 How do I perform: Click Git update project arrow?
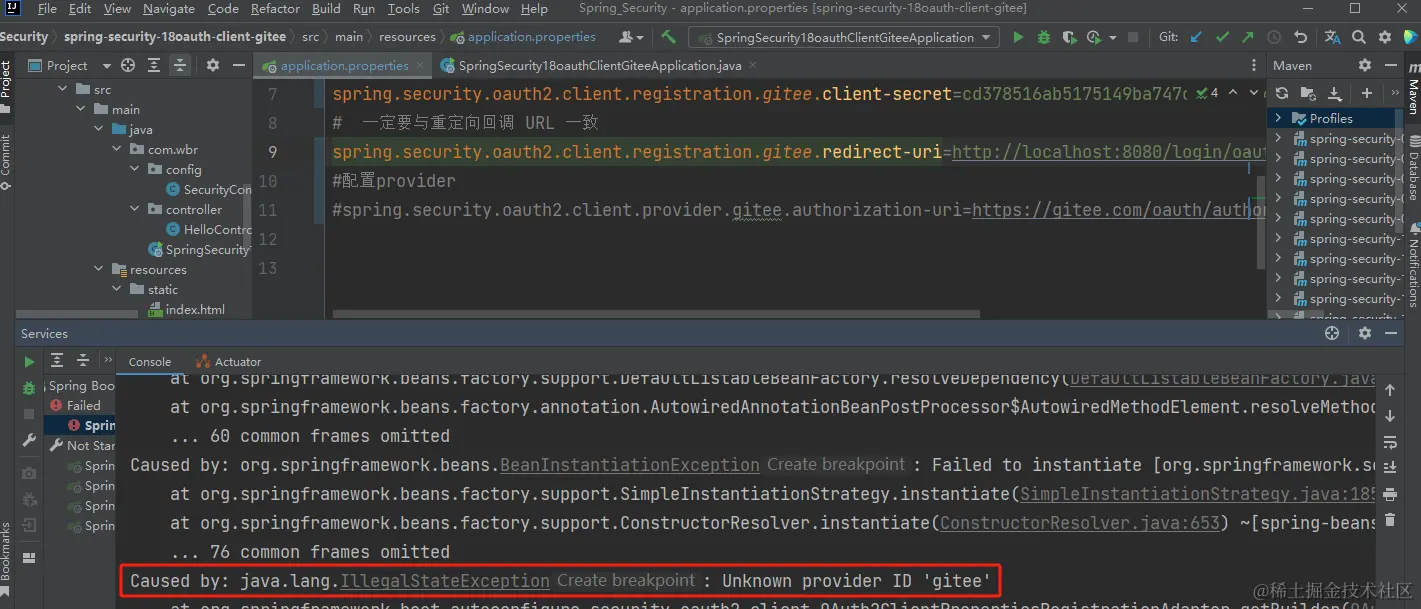tap(1196, 37)
